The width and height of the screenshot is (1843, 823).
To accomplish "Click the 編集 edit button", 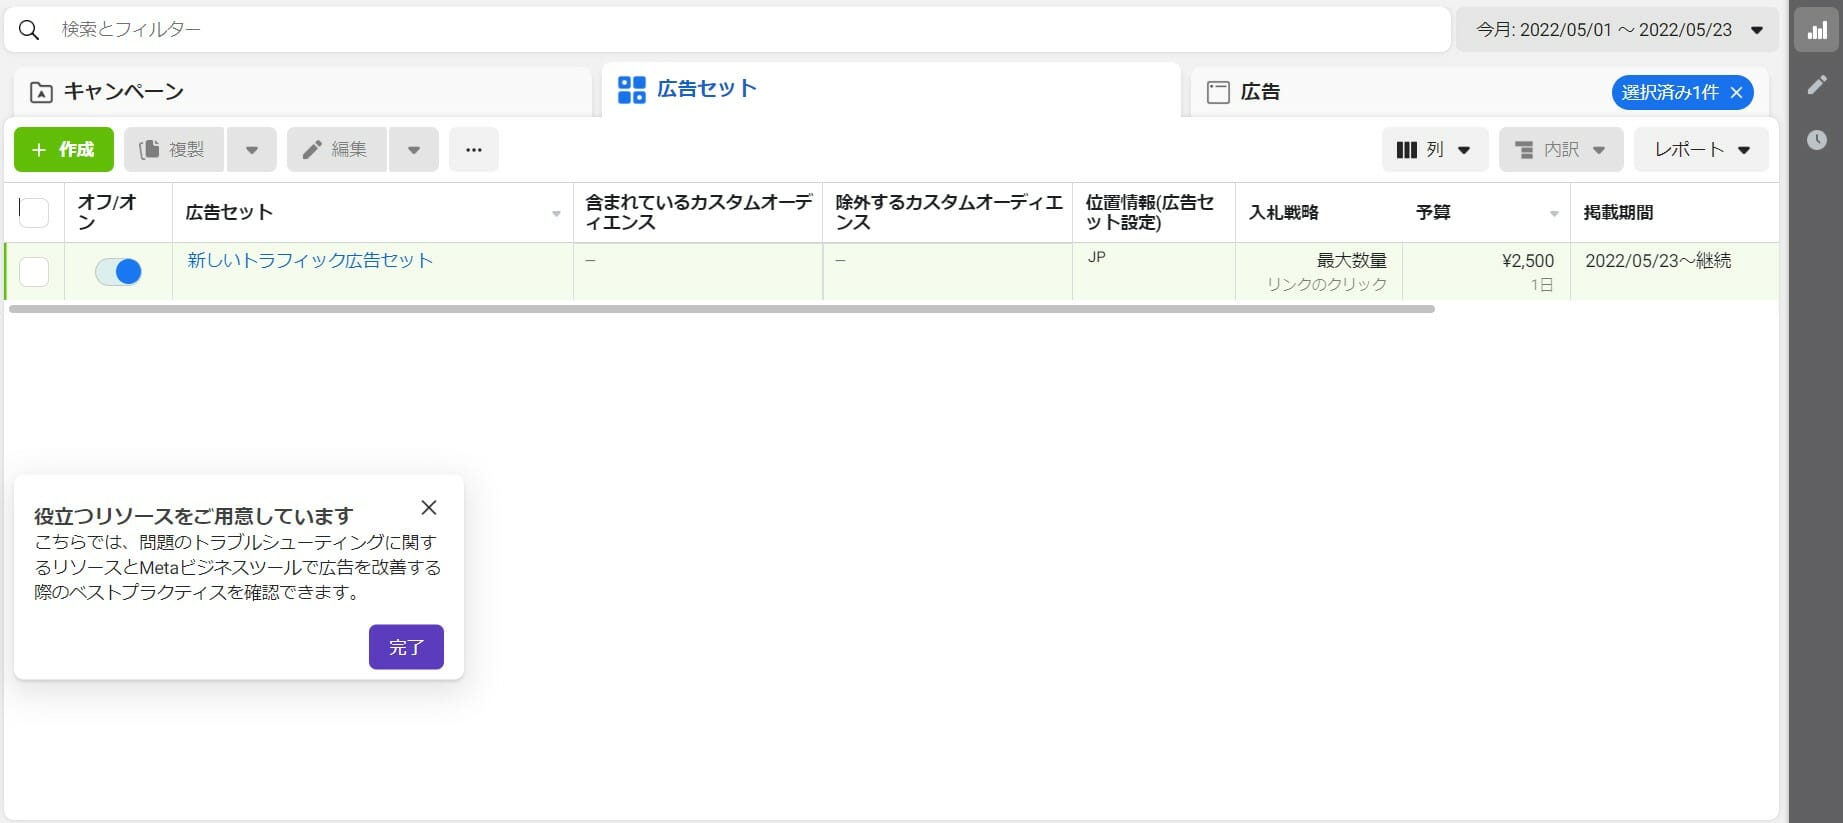I will (337, 150).
